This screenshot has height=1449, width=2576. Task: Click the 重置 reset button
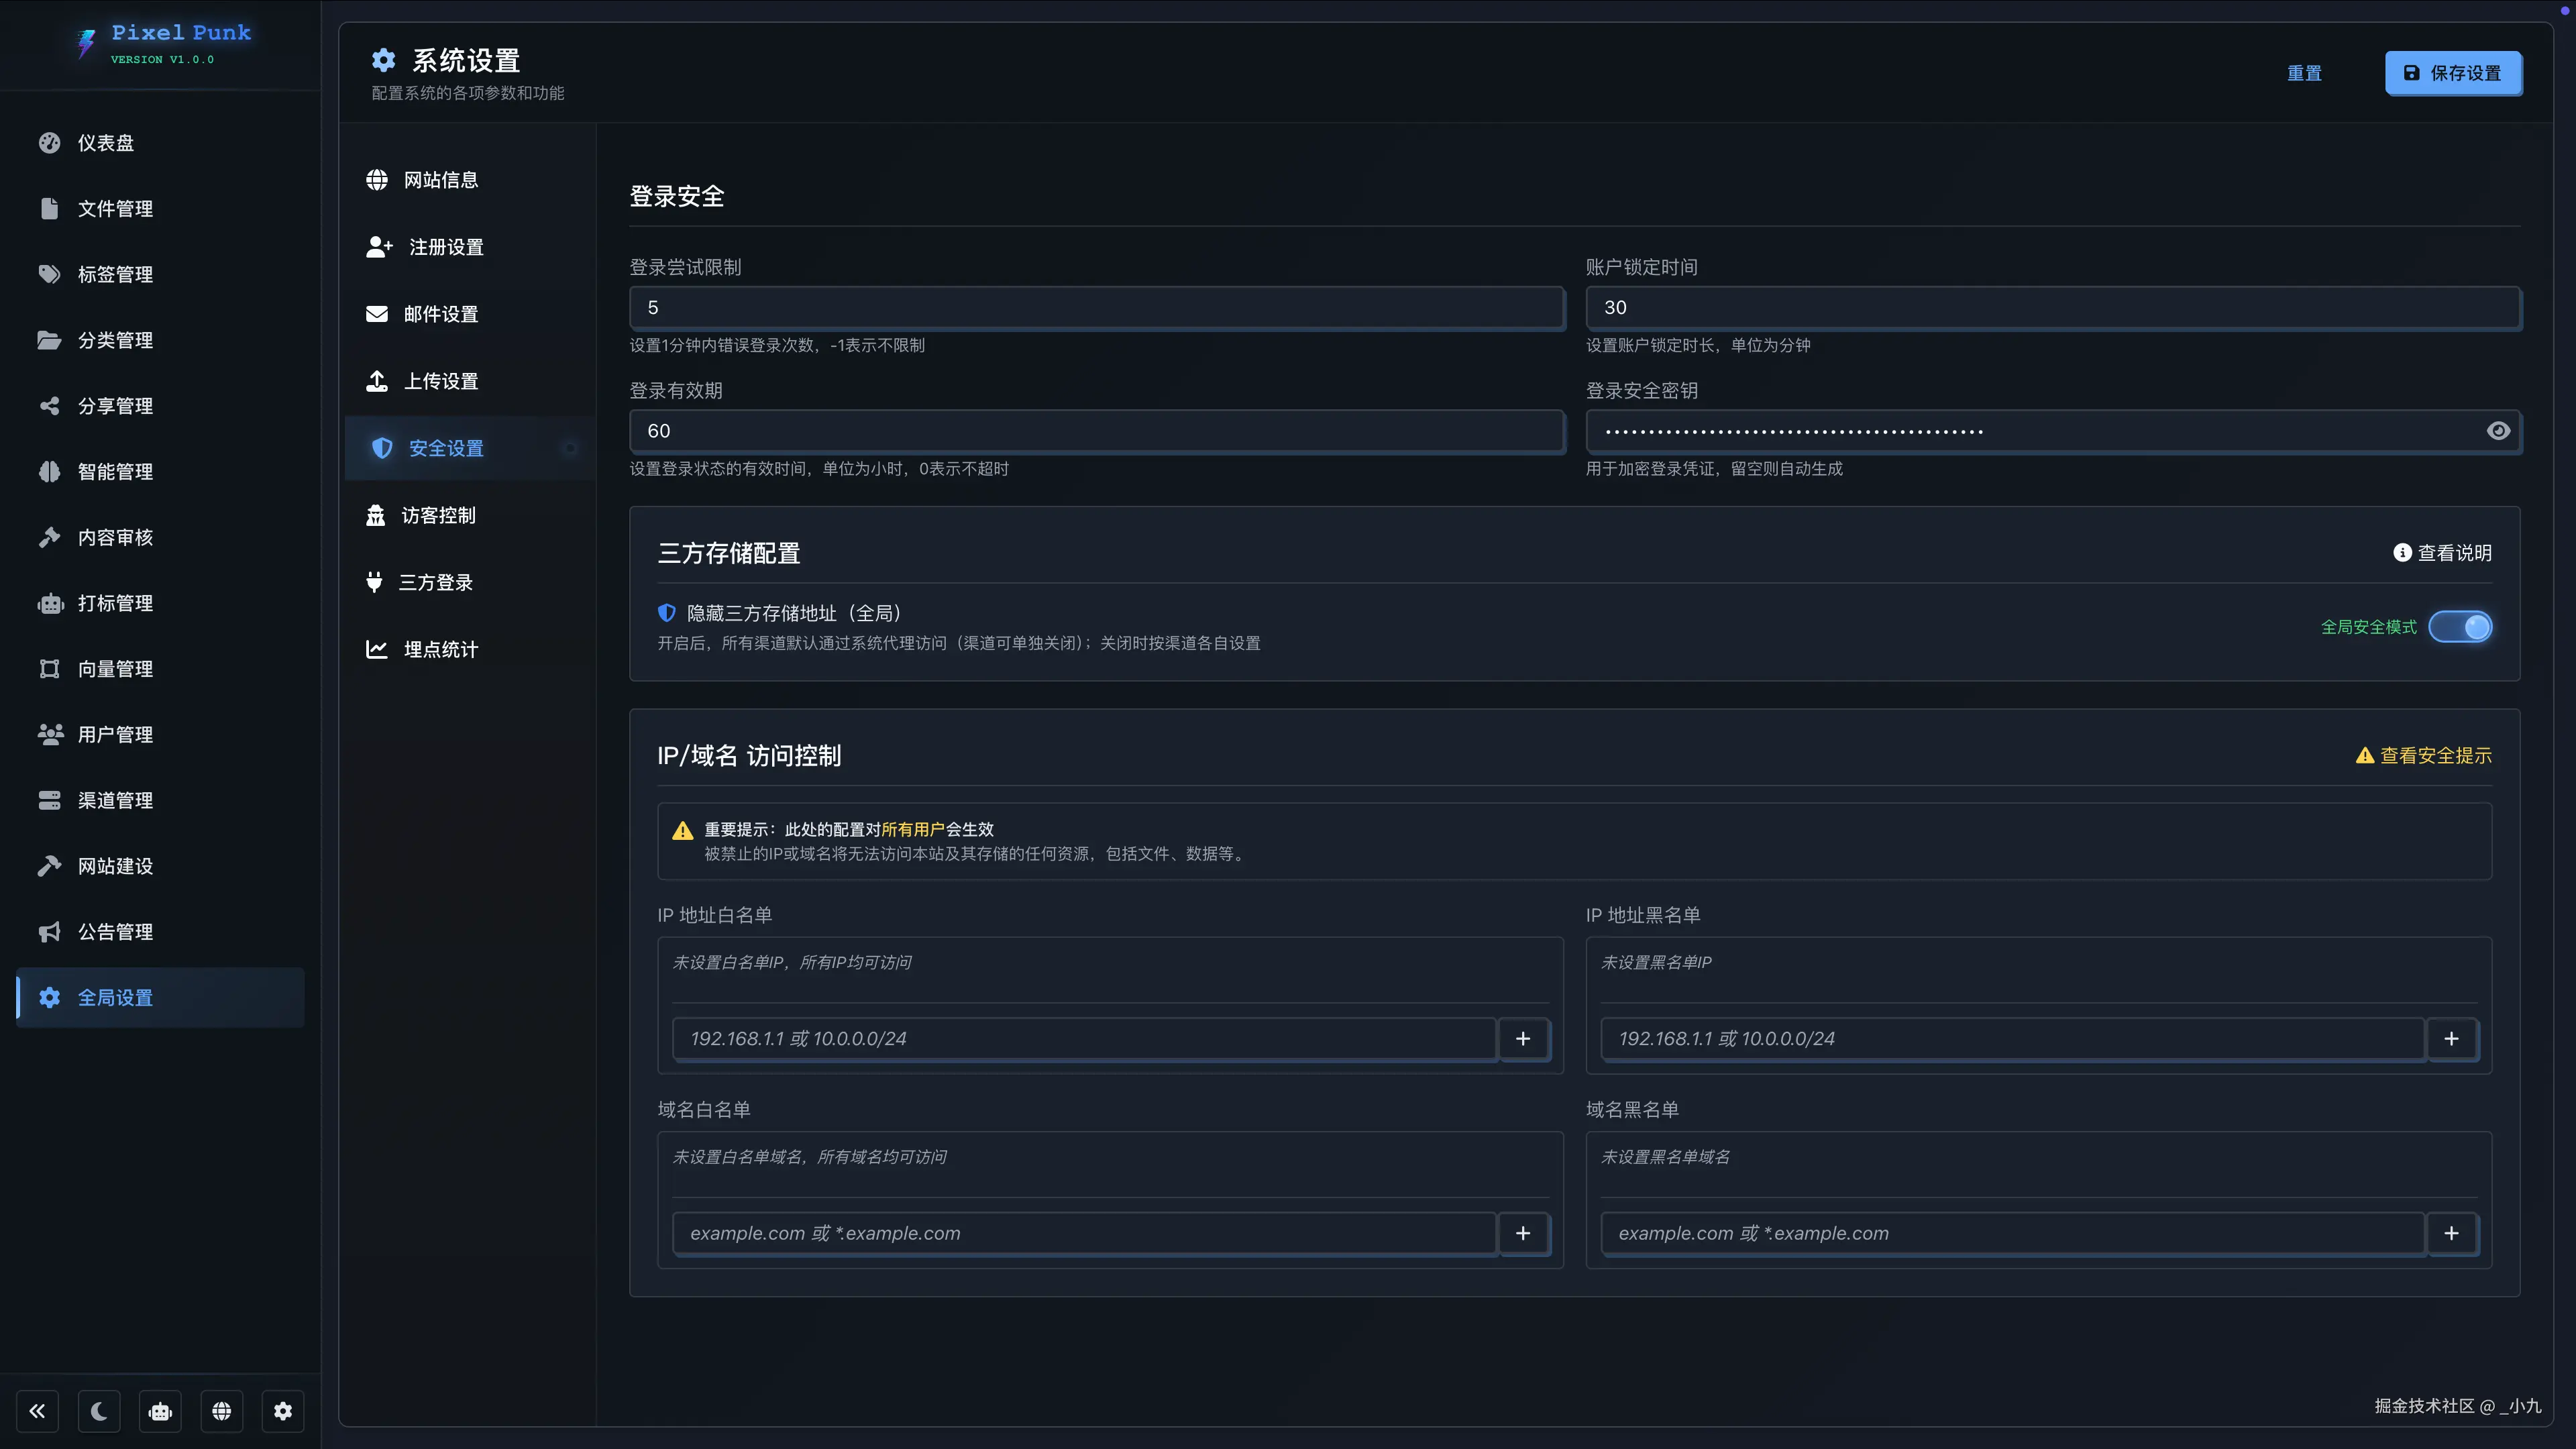2304,73
